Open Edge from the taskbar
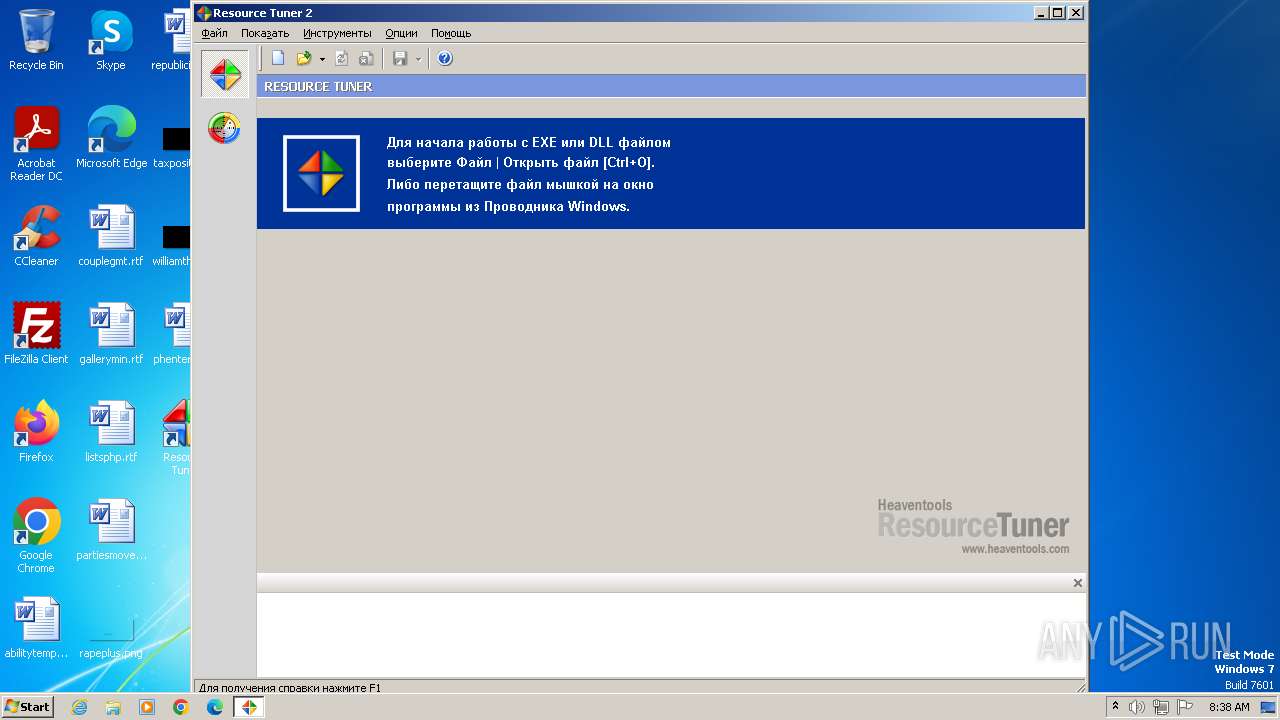Image resolution: width=1280 pixels, height=720 pixels. point(215,707)
